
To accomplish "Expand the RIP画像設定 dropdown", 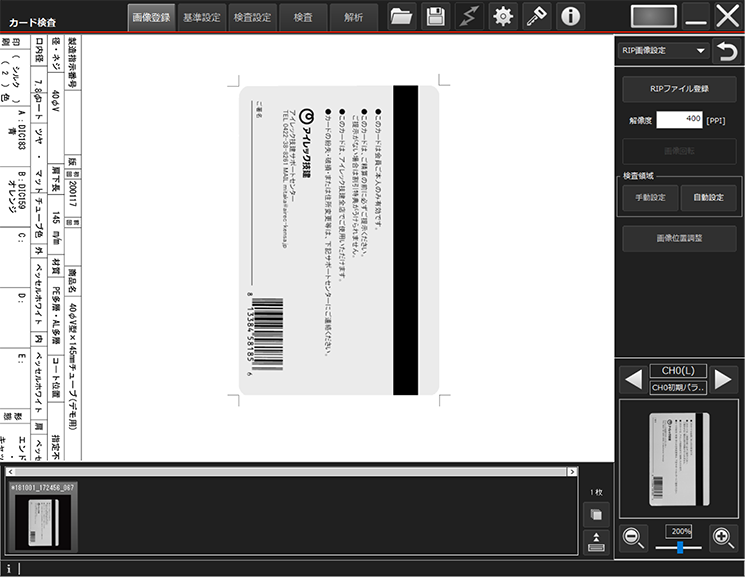I will 663,50.
